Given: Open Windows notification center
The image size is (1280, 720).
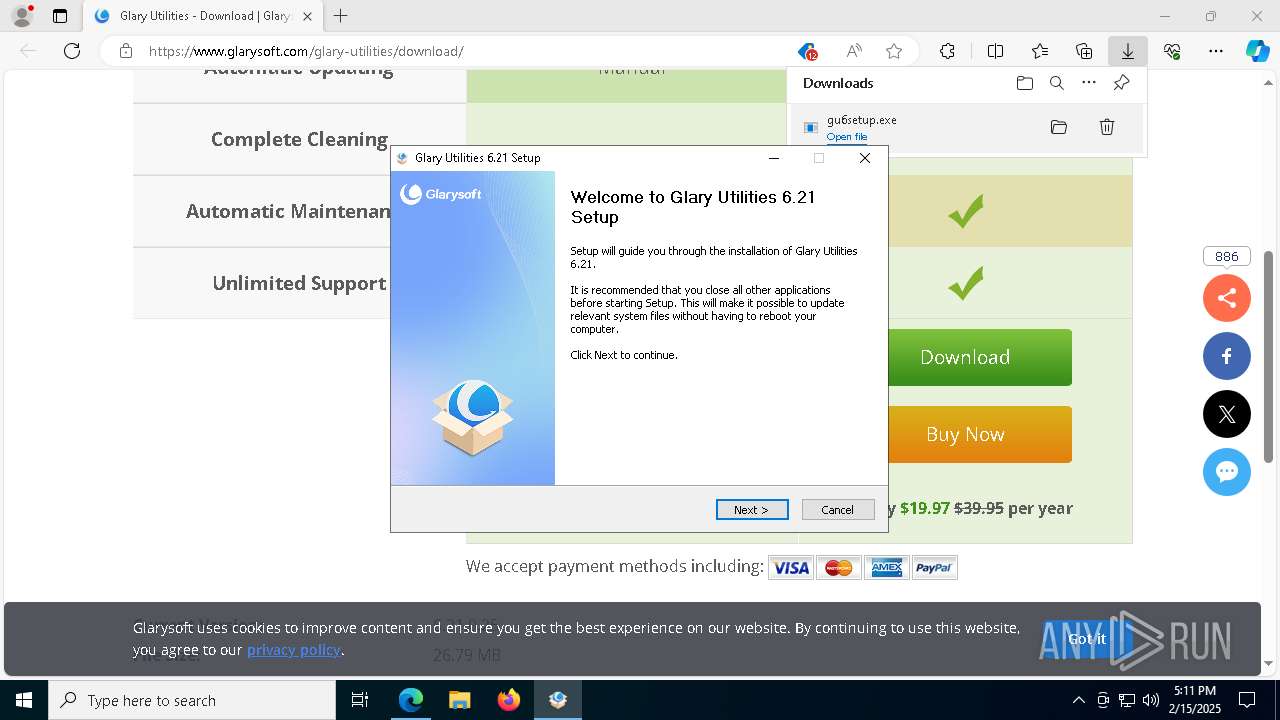Looking at the screenshot, I should coord(1248,700).
